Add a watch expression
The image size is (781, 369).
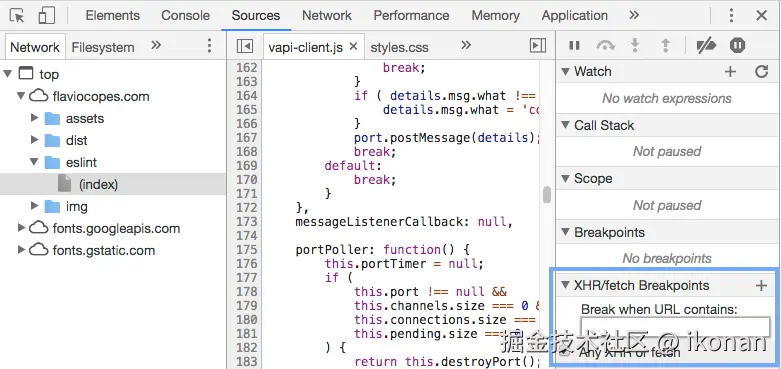(x=730, y=72)
